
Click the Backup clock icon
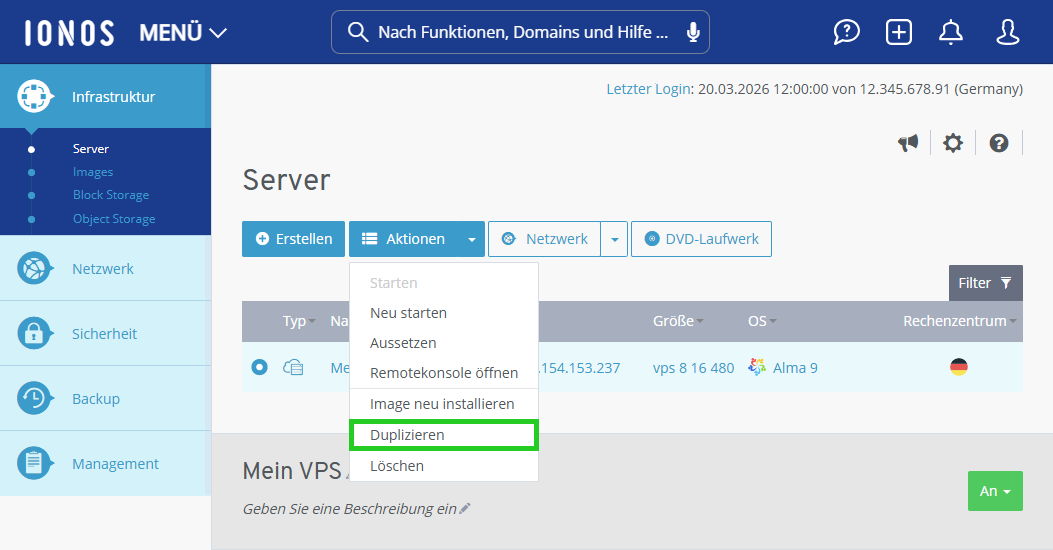(x=34, y=399)
